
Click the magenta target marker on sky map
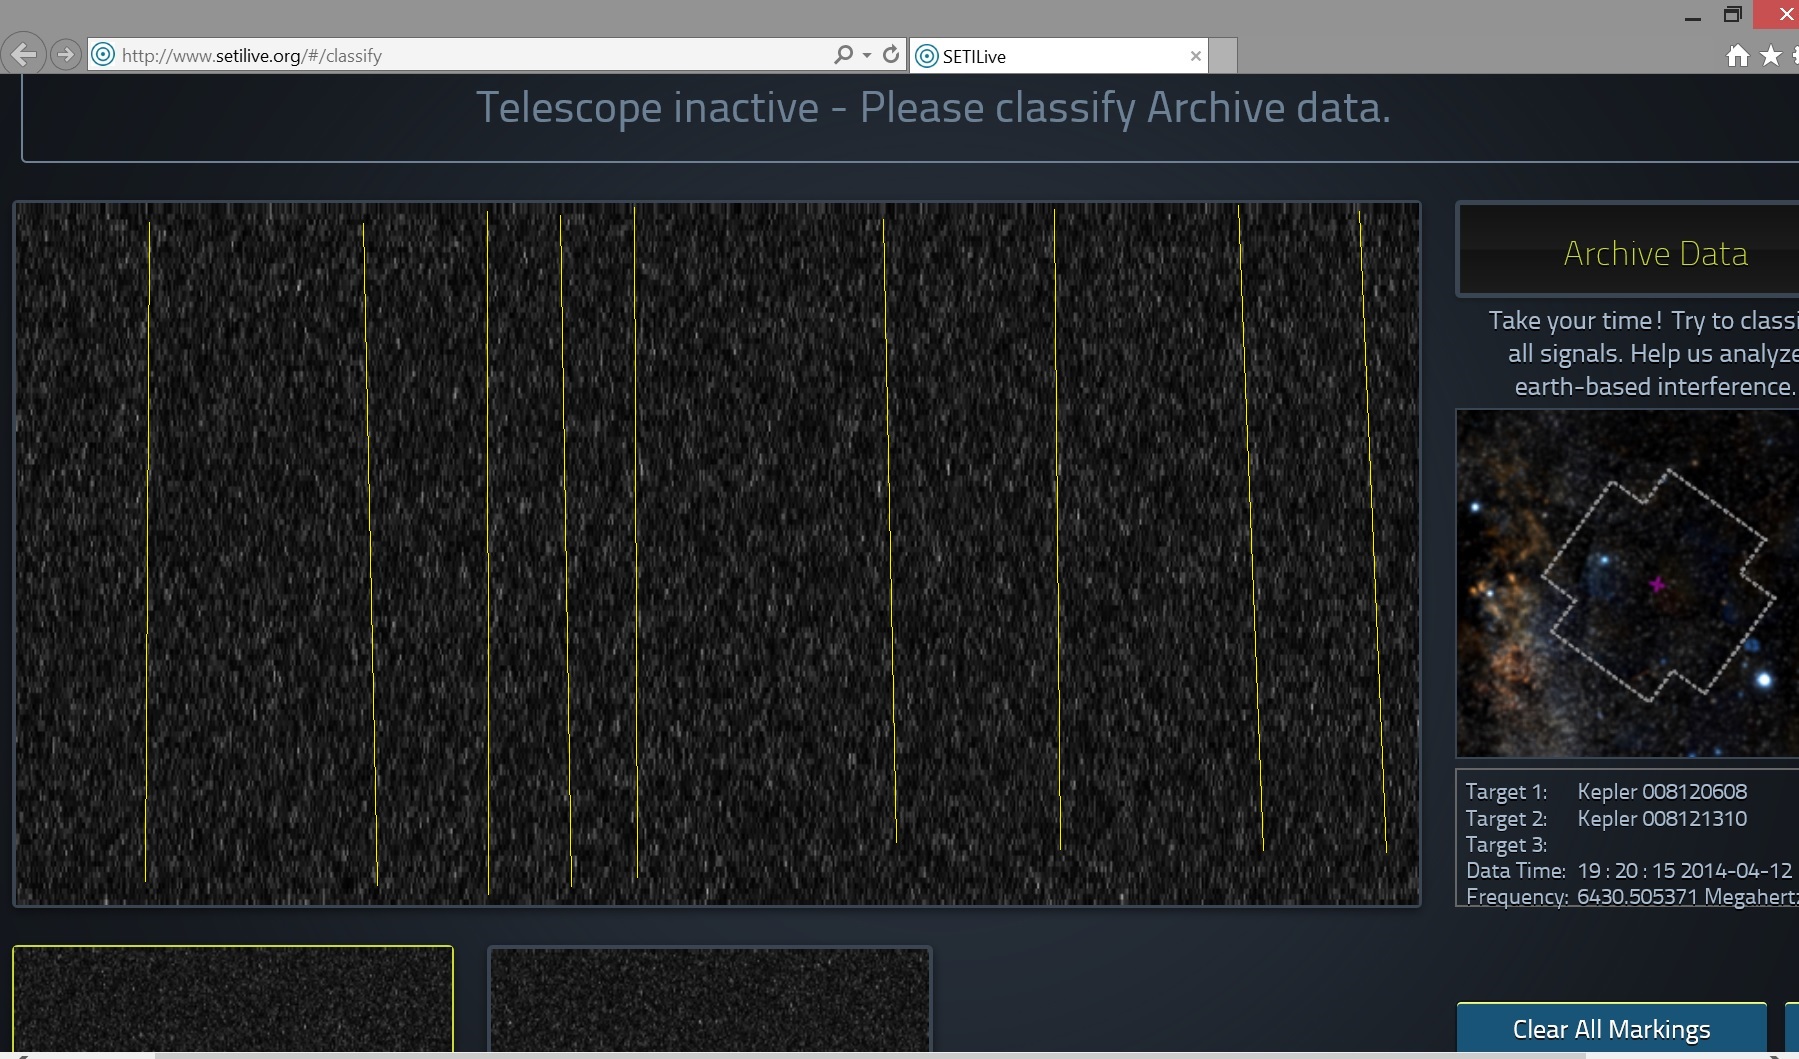pos(1657,584)
